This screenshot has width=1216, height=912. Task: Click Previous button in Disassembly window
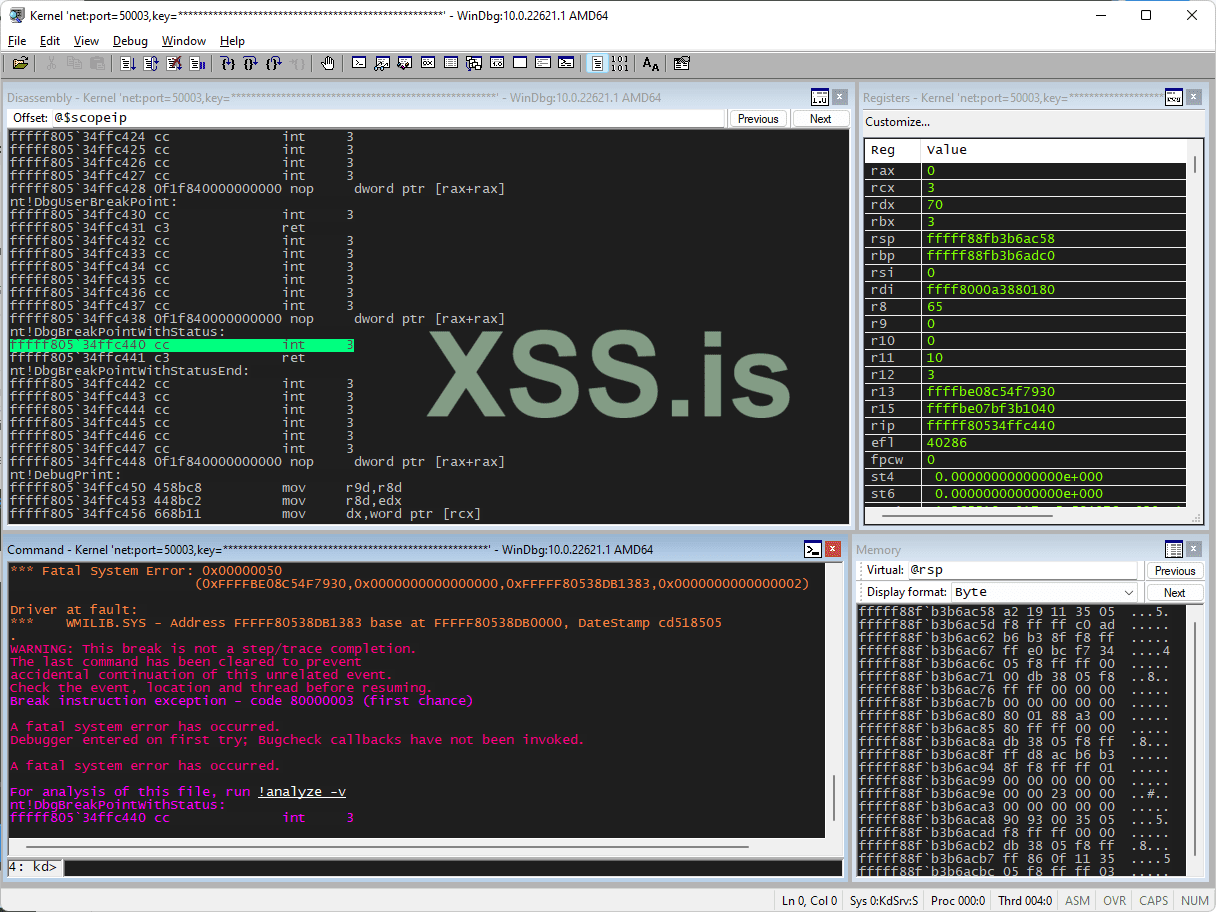tap(758, 118)
